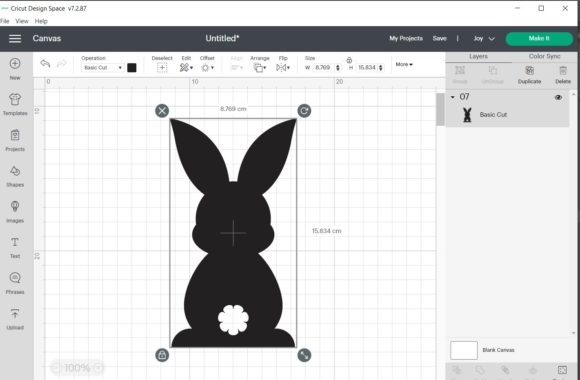The height and width of the screenshot is (380, 580).
Task: Open My Projects
Action: (x=406, y=38)
